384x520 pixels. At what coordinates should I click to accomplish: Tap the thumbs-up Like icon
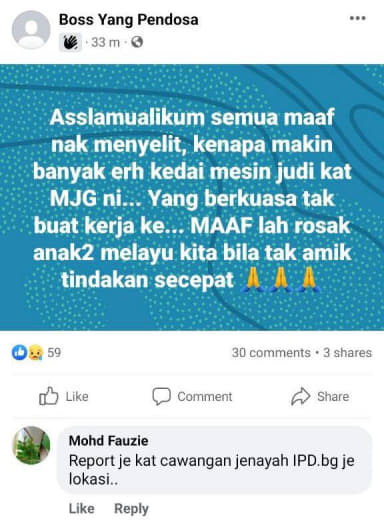point(49,396)
